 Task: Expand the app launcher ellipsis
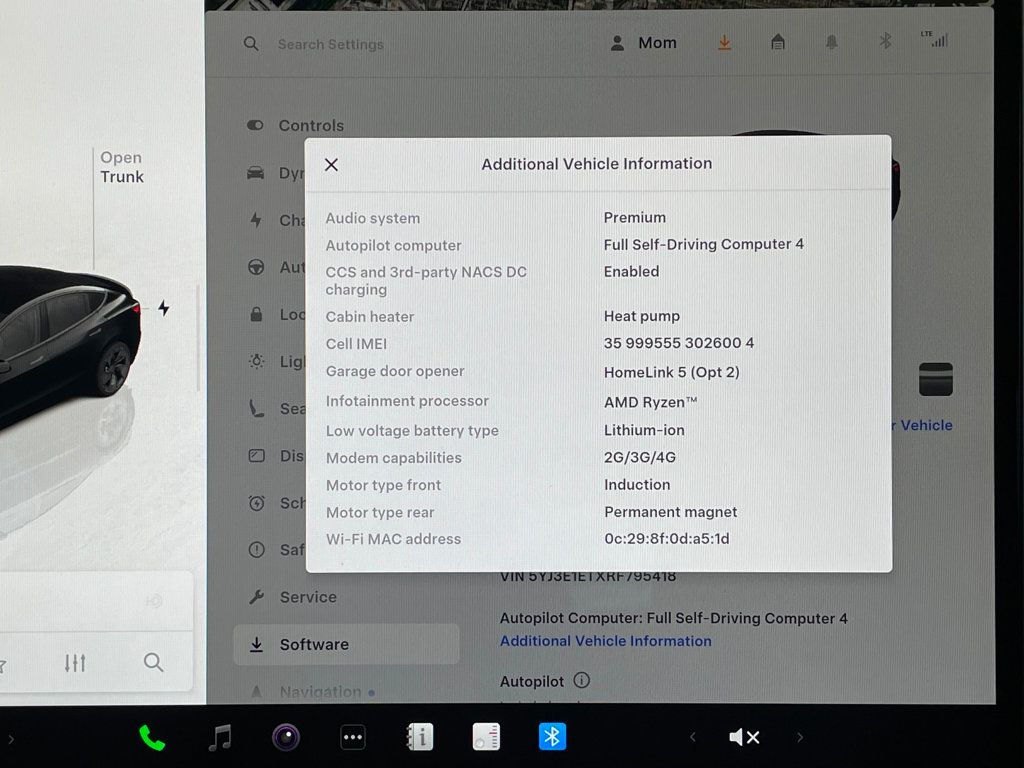coord(353,737)
